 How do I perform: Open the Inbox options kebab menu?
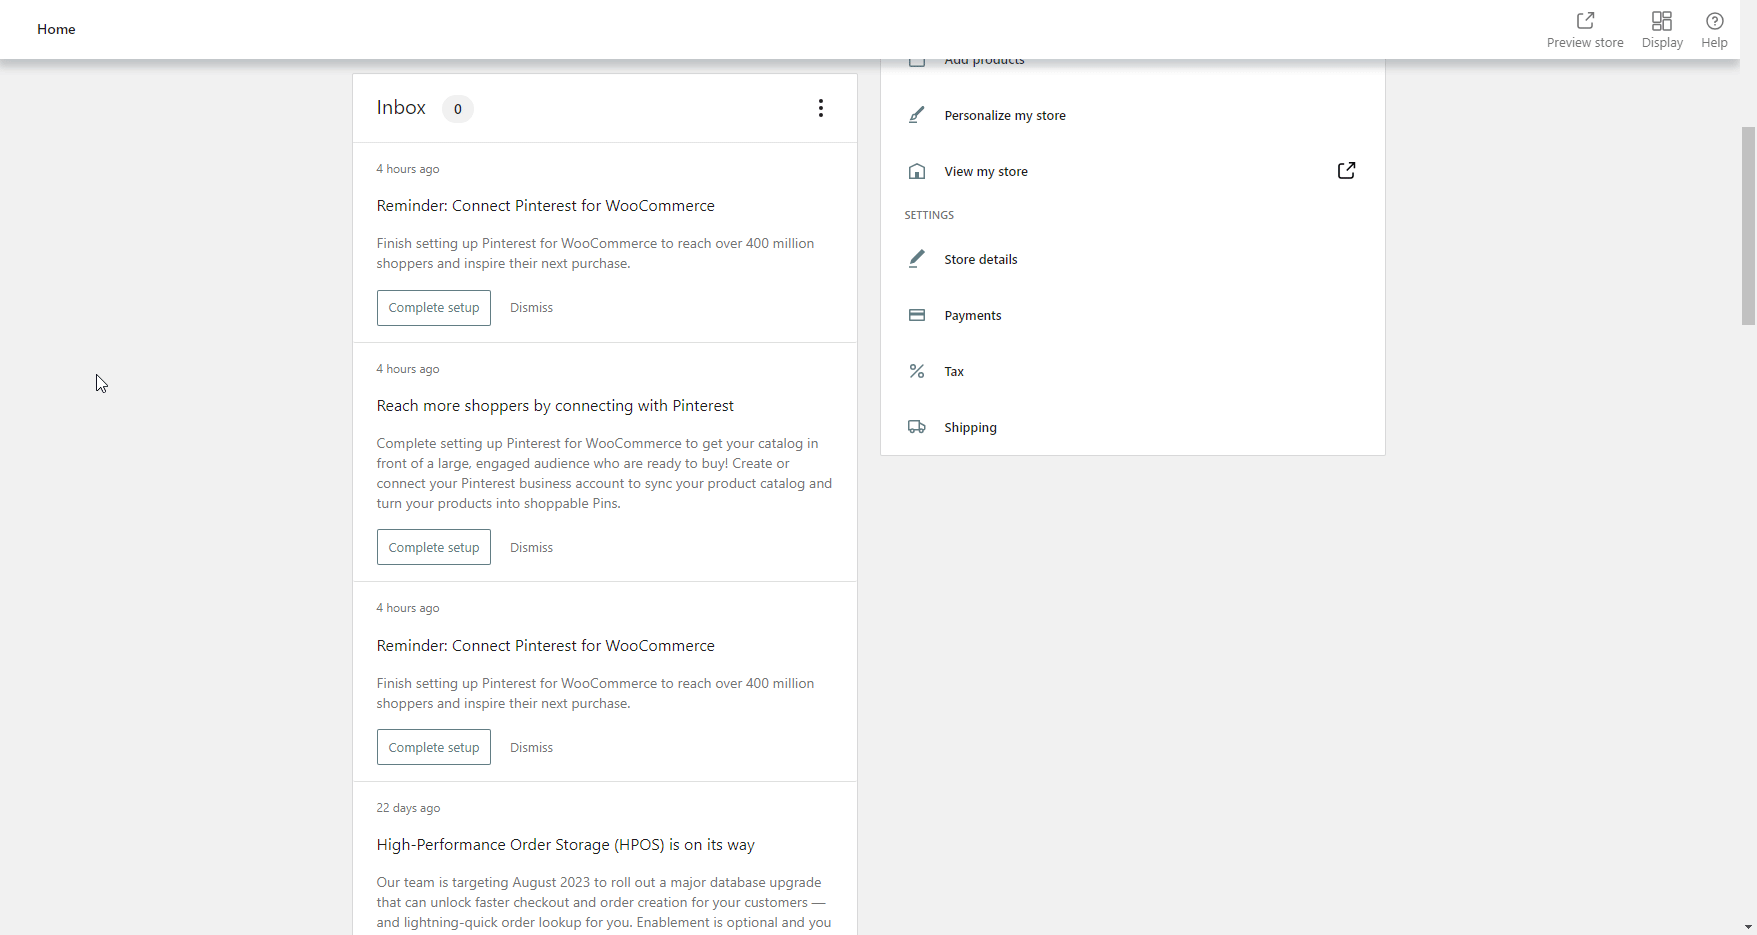tap(821, 108)
